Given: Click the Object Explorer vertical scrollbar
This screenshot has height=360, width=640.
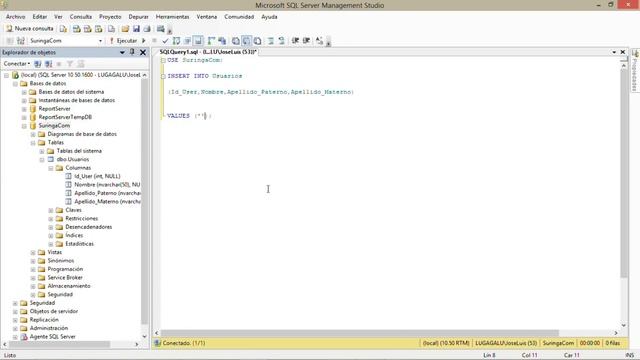Looking at the screenshot, I should tap(144, 202).
